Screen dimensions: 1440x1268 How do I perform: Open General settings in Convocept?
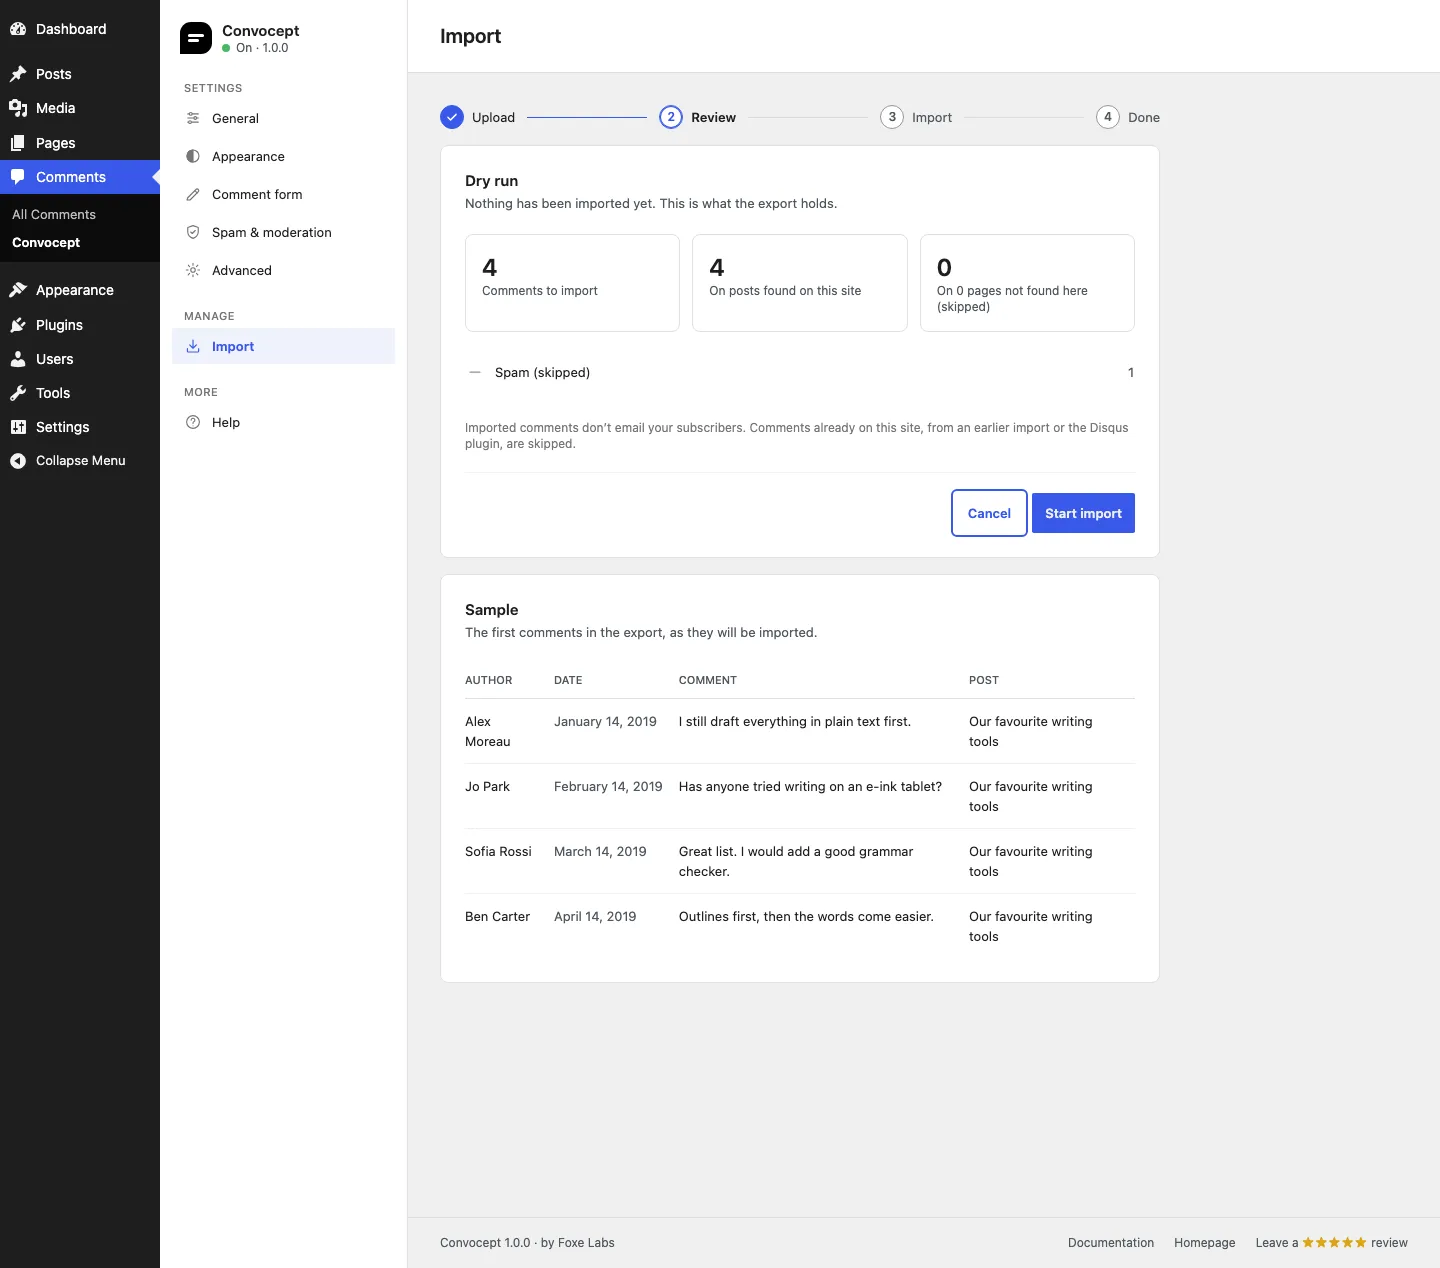tap(283, 118)
